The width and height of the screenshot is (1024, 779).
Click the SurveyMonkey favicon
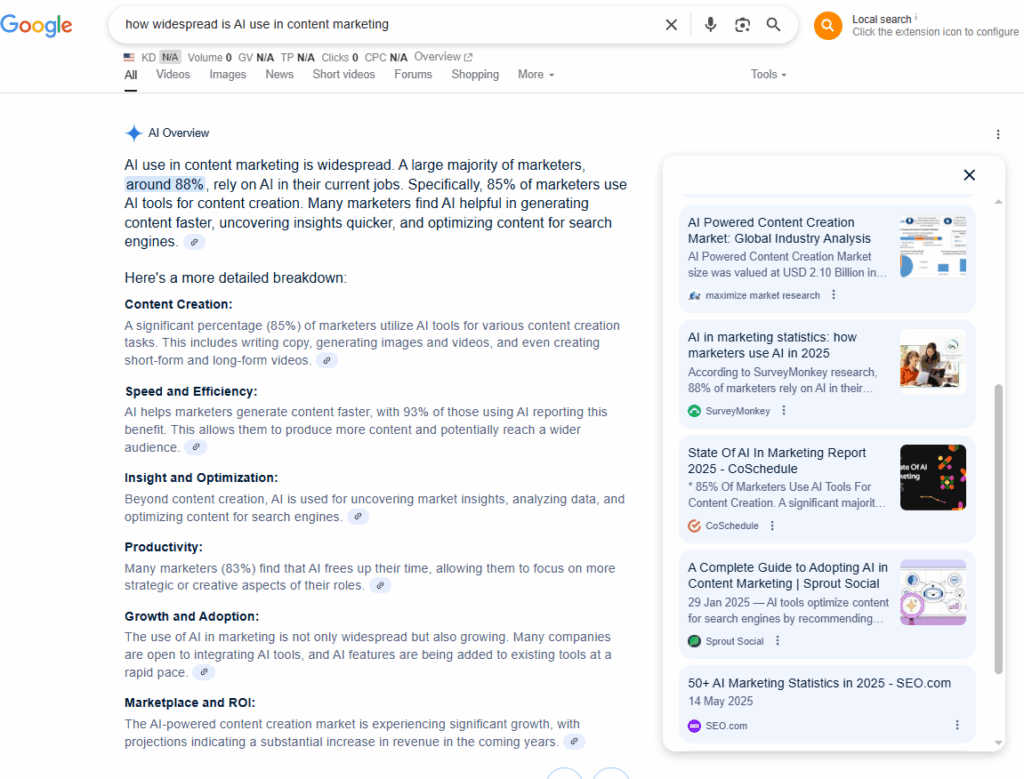[694, 411]
